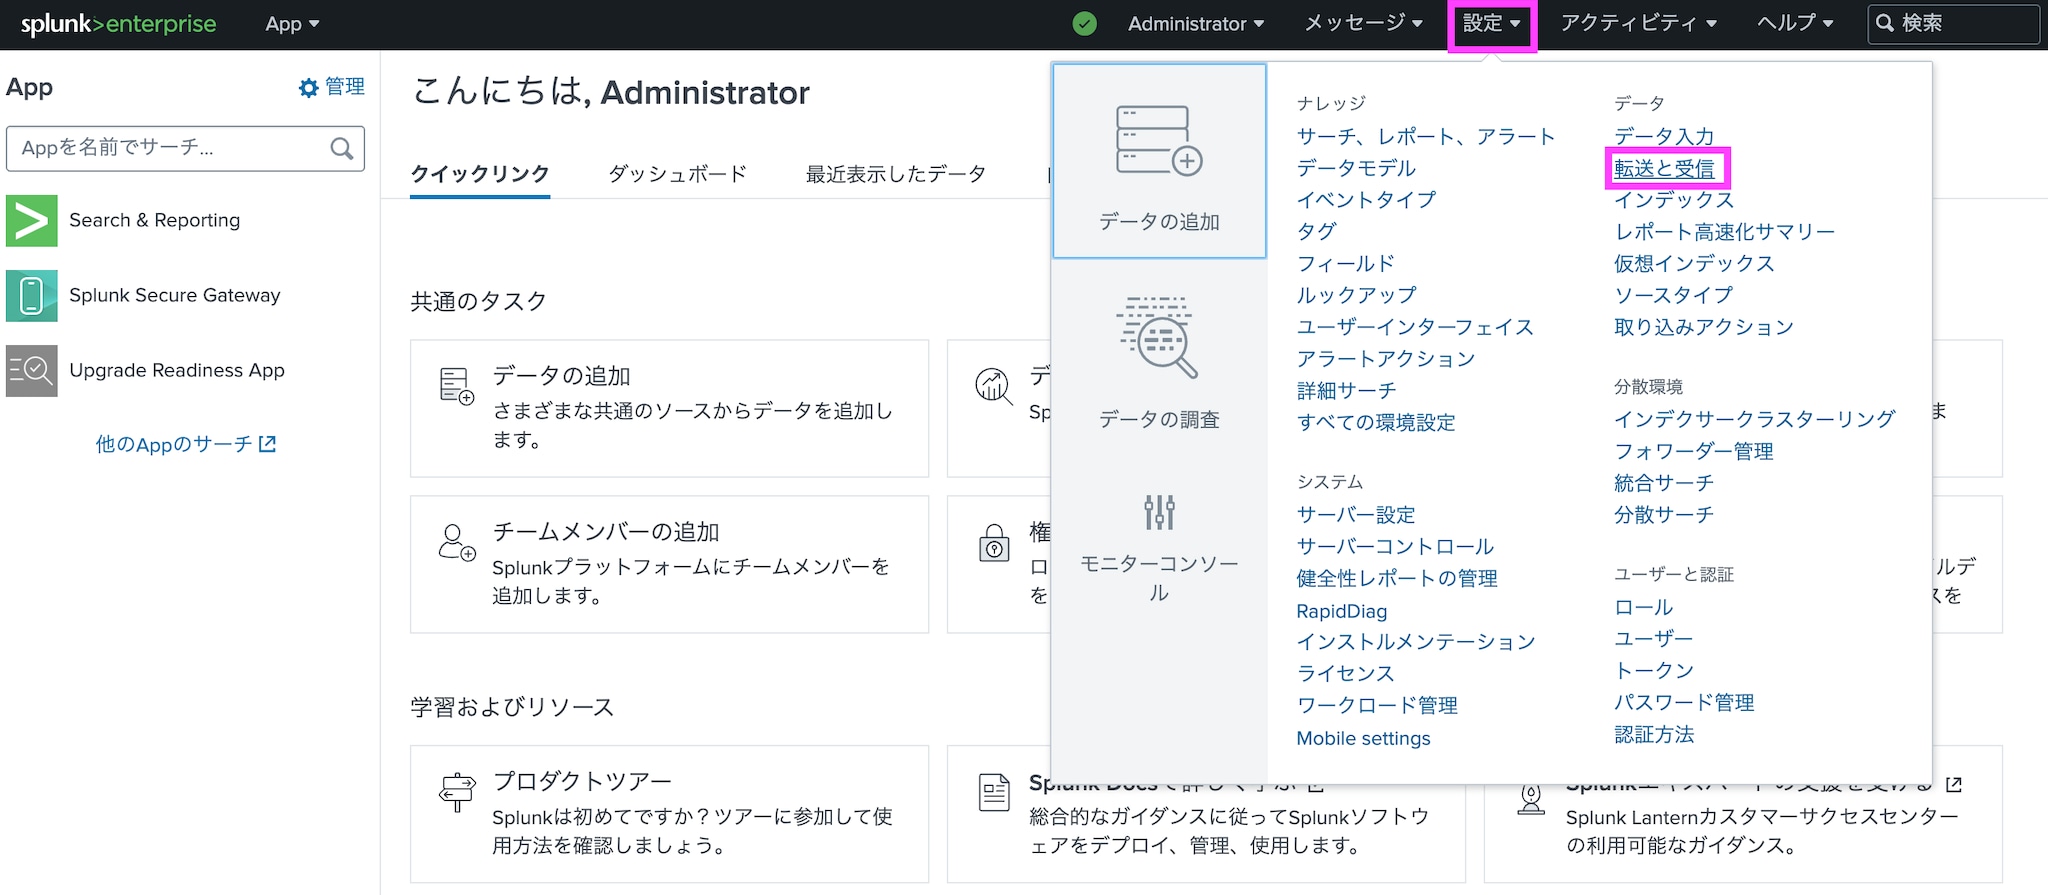Click the magnifier icon in App search box

(x=342, y=148)
